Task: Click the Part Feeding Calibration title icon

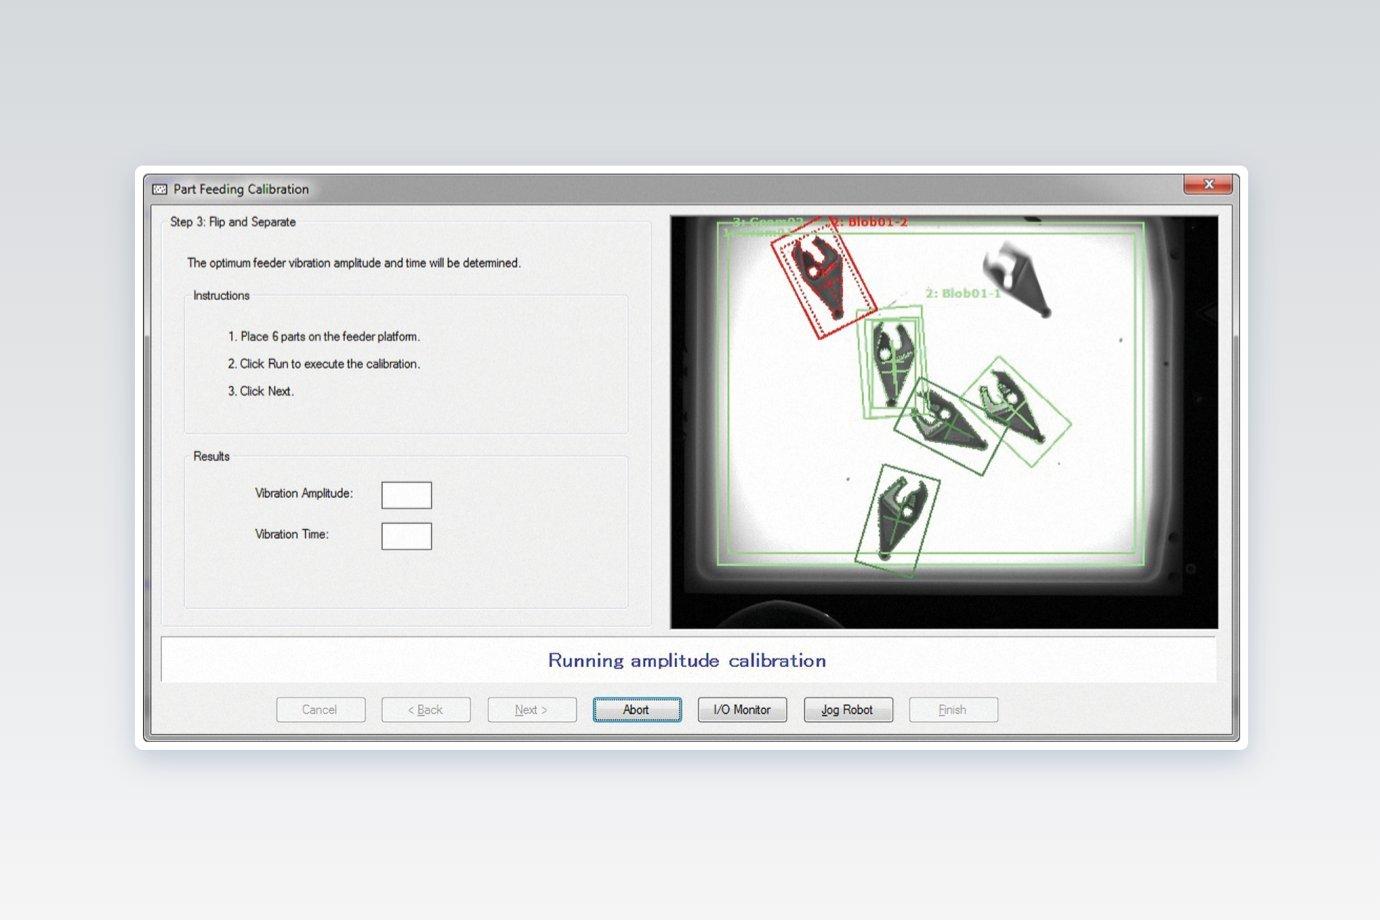Action: click(159, 189)
